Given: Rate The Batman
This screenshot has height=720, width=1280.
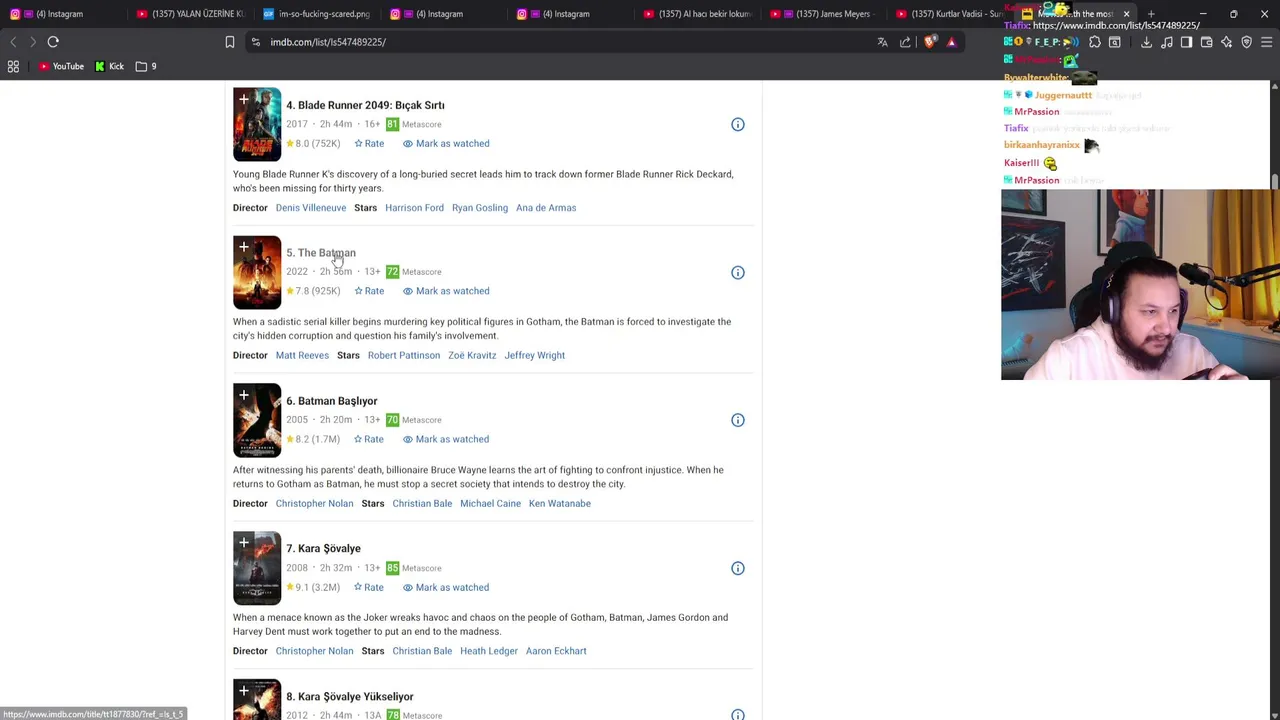Looking at the screenshot, I should [369, 291].
